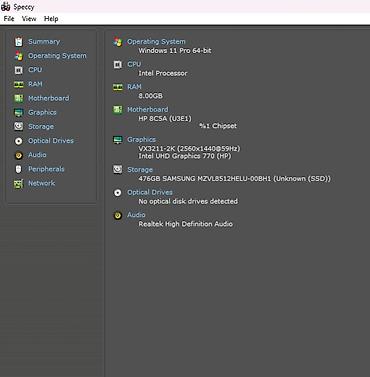This screenshot has width=370, height=377.
Task: Click the Graphics monitor icon in sidebar
Action: 19,113
